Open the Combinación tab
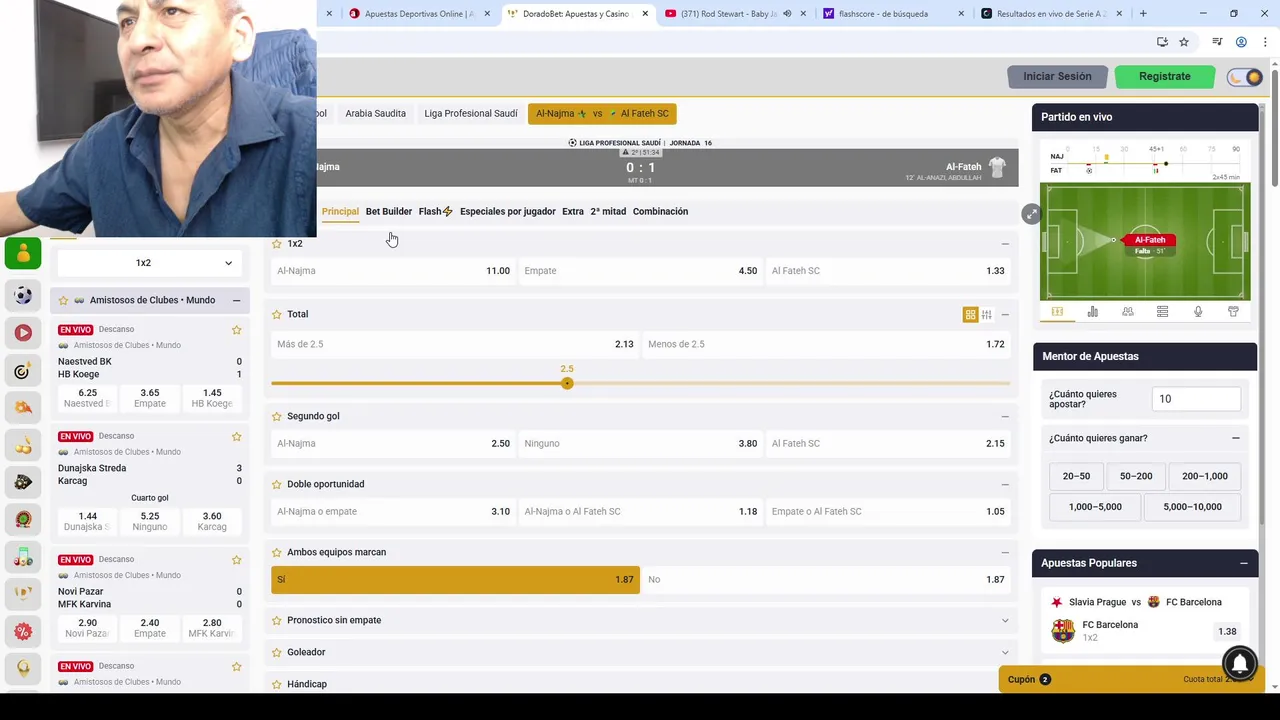This screenshot has width=1280, height=720. [x=660, y=211]
